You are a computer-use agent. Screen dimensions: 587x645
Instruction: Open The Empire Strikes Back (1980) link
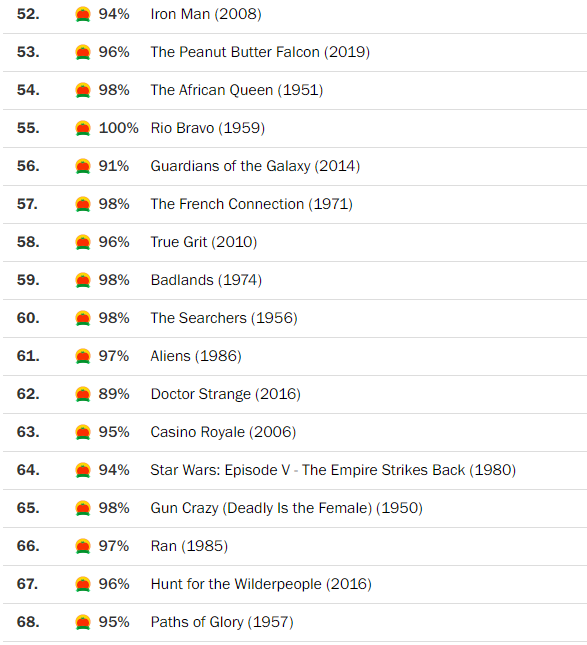tap(333, 470)
